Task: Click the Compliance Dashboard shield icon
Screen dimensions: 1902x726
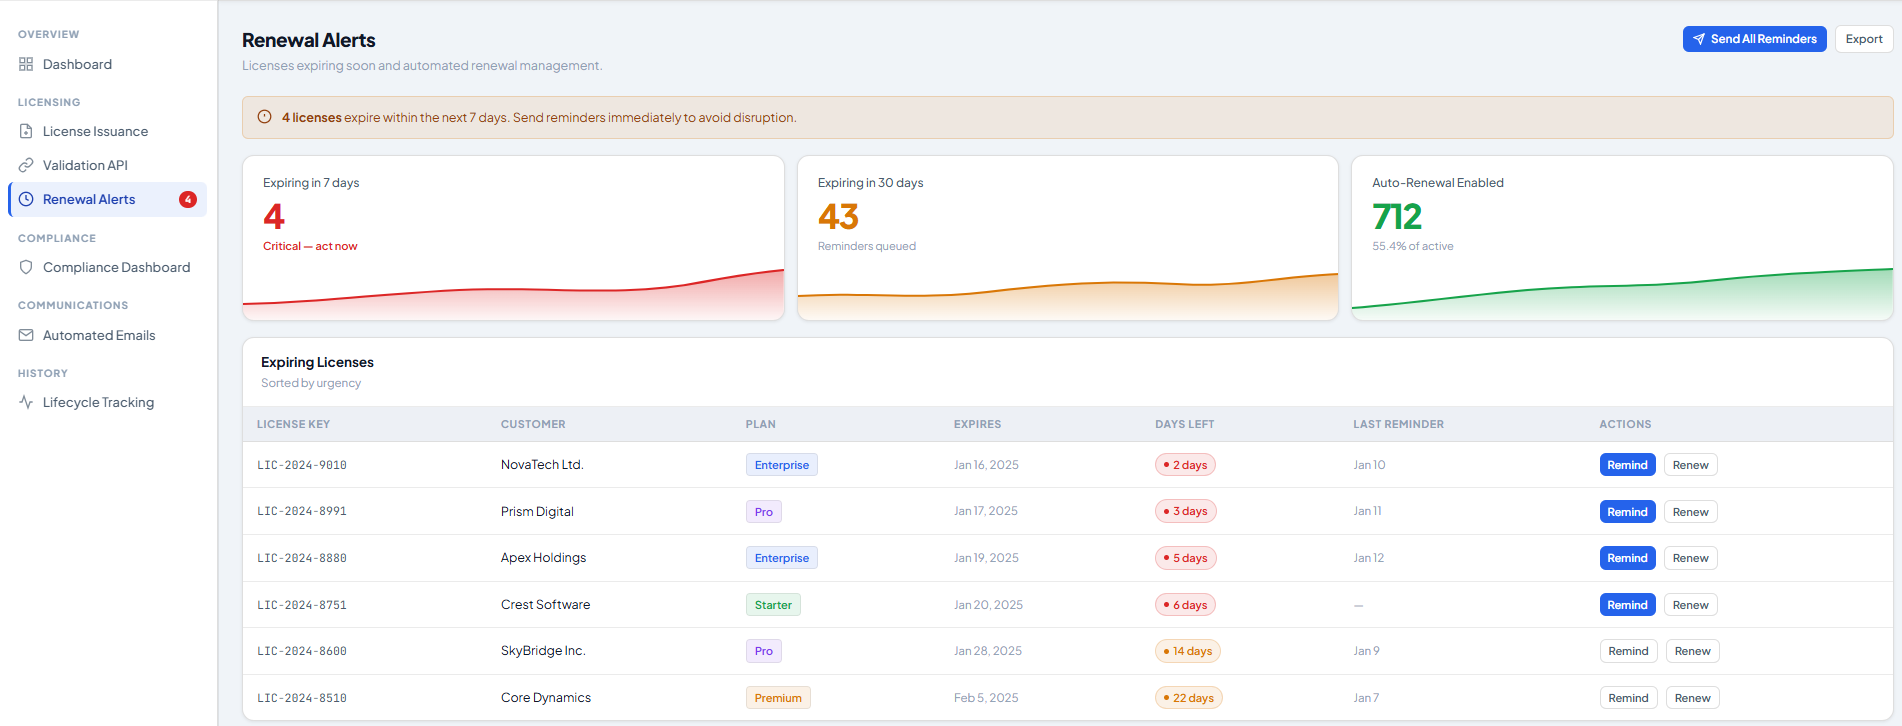Action: click(x=26, y=267)
